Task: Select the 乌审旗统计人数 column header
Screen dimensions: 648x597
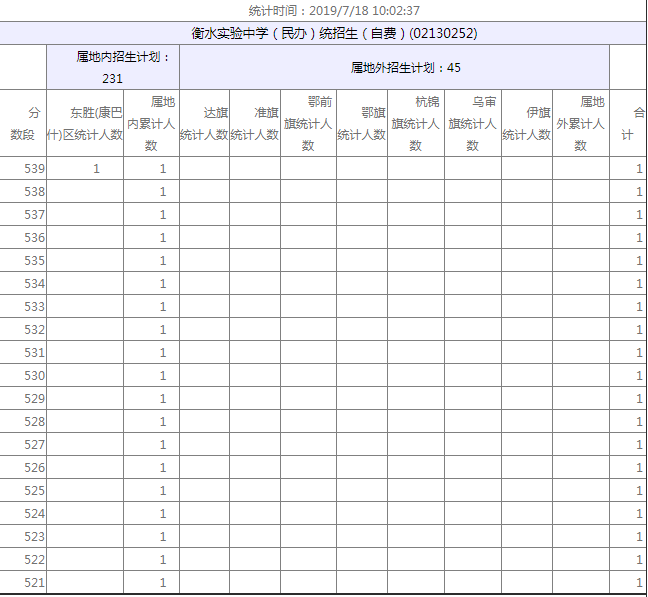Action: tap(473, 124)
